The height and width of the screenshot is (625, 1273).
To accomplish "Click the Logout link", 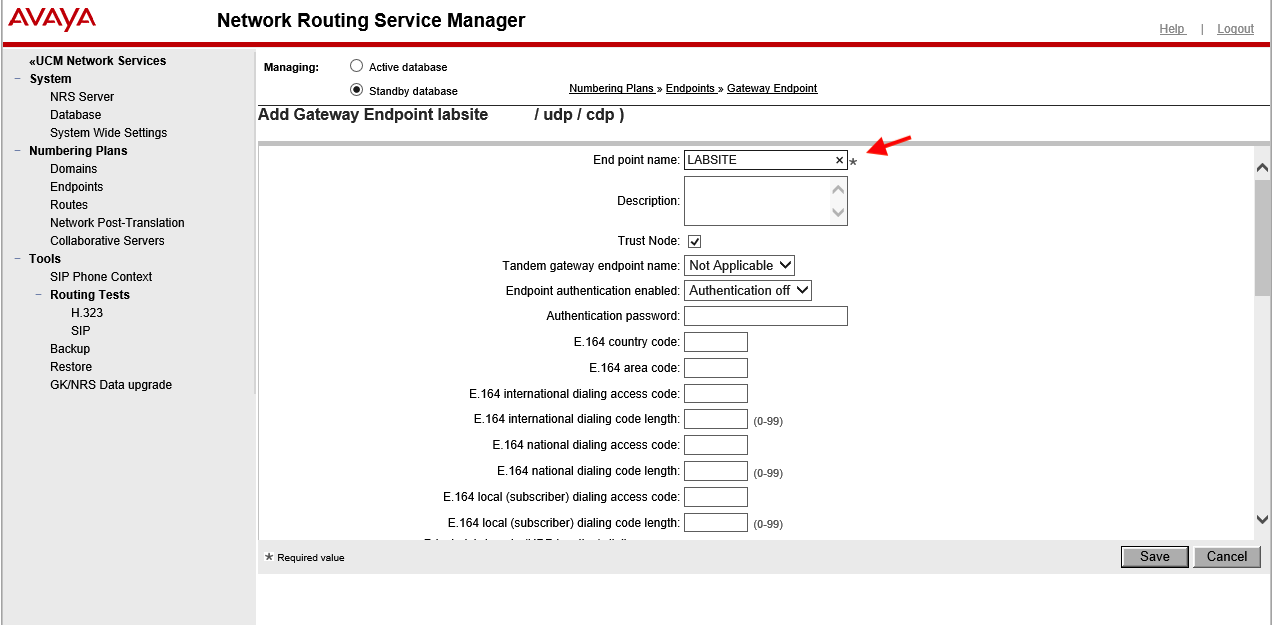I will point(1235,29).
